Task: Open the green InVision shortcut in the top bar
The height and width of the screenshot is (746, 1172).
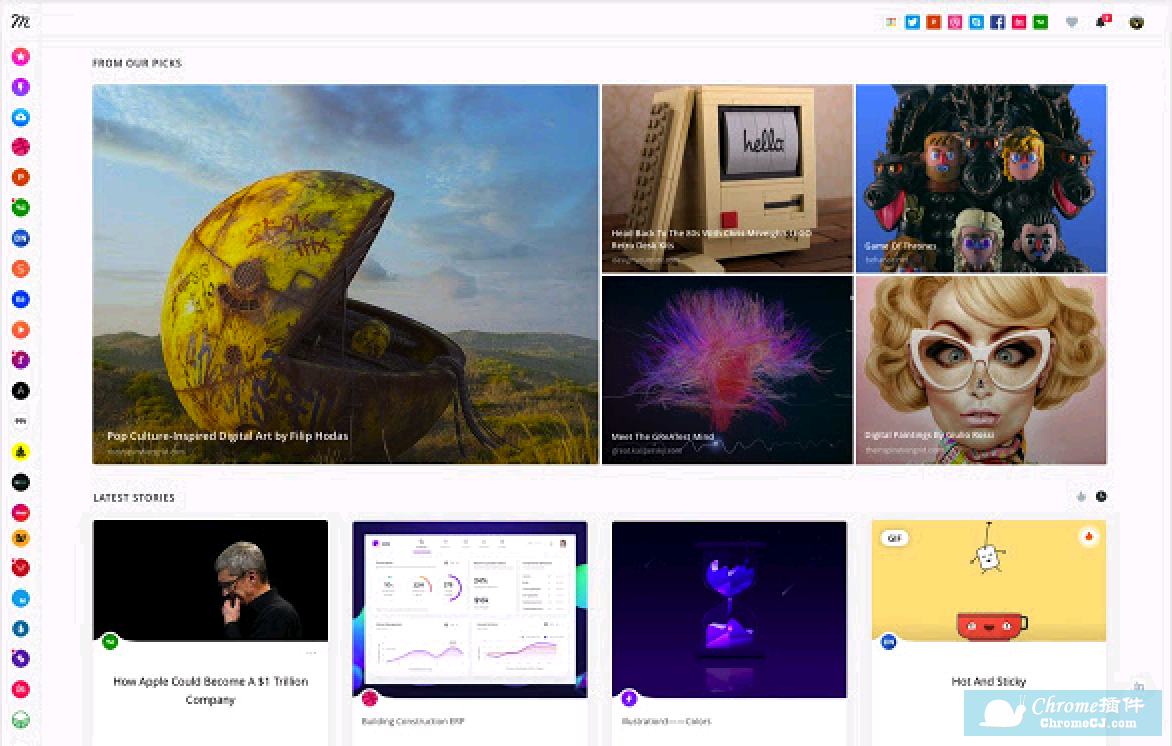Action: [x=1040, y=22]
